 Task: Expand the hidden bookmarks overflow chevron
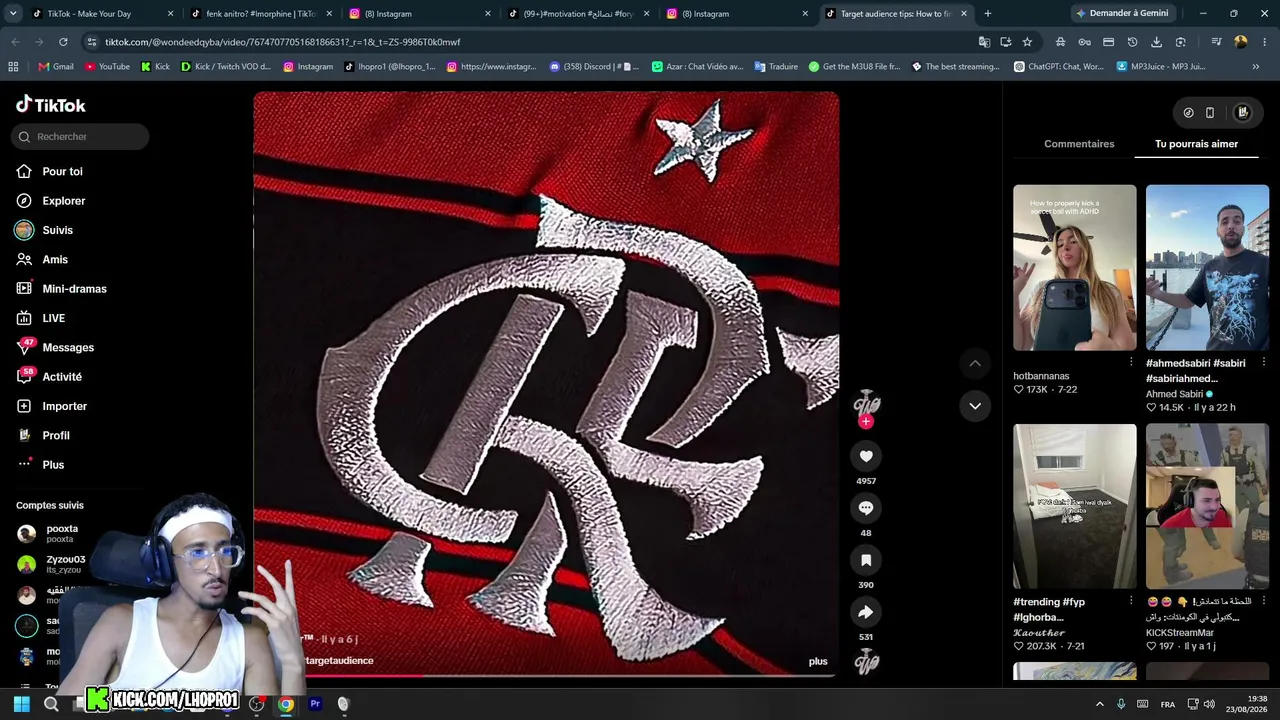pos(1256,67)
